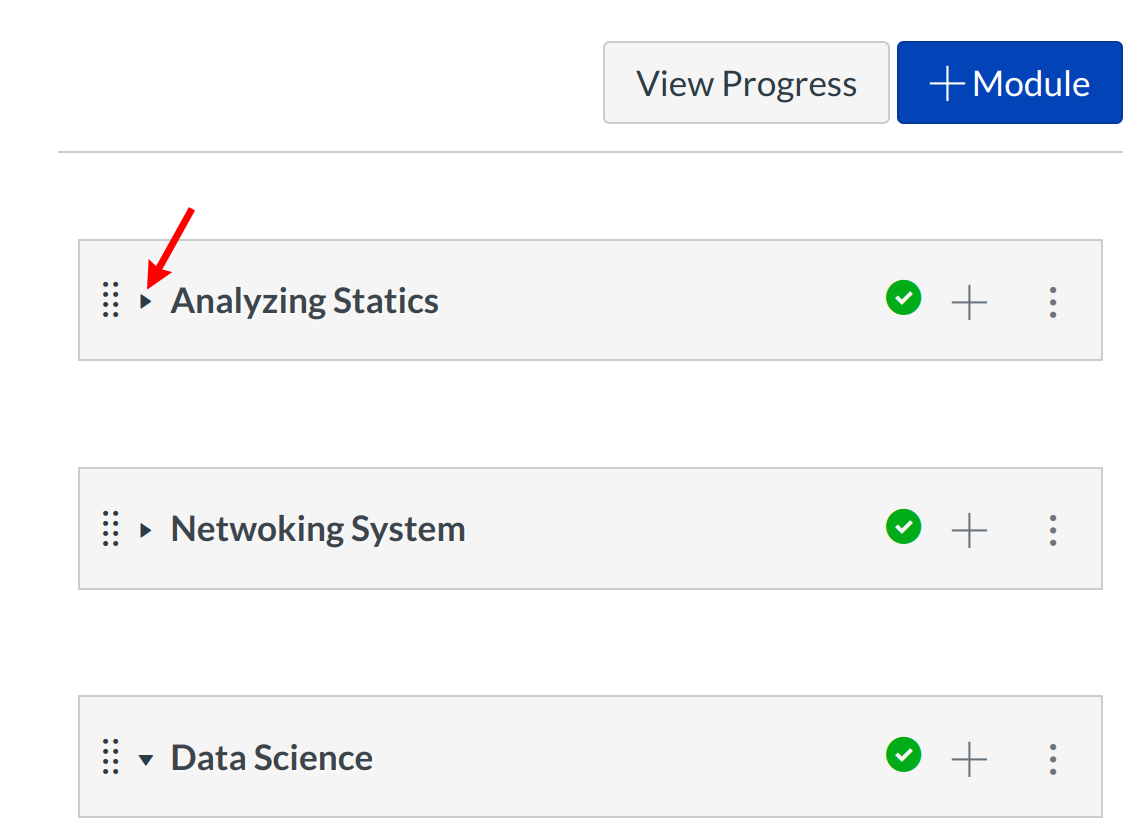The image size is (1146, 840).
Task: Expand the Netwoking System module
Action: tap(146, 530)
